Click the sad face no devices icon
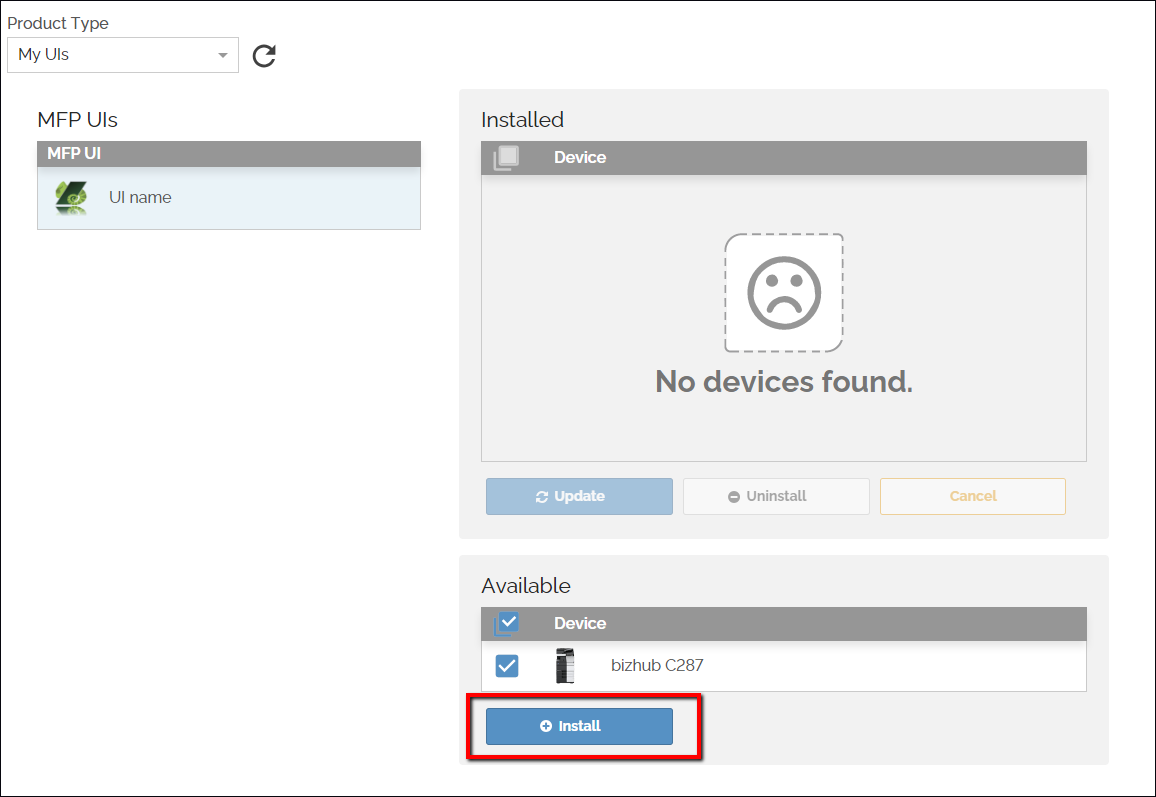Image resolution: width=1156 pixels, height=797 pixels. pyautogui.click(x=783, y=292)
